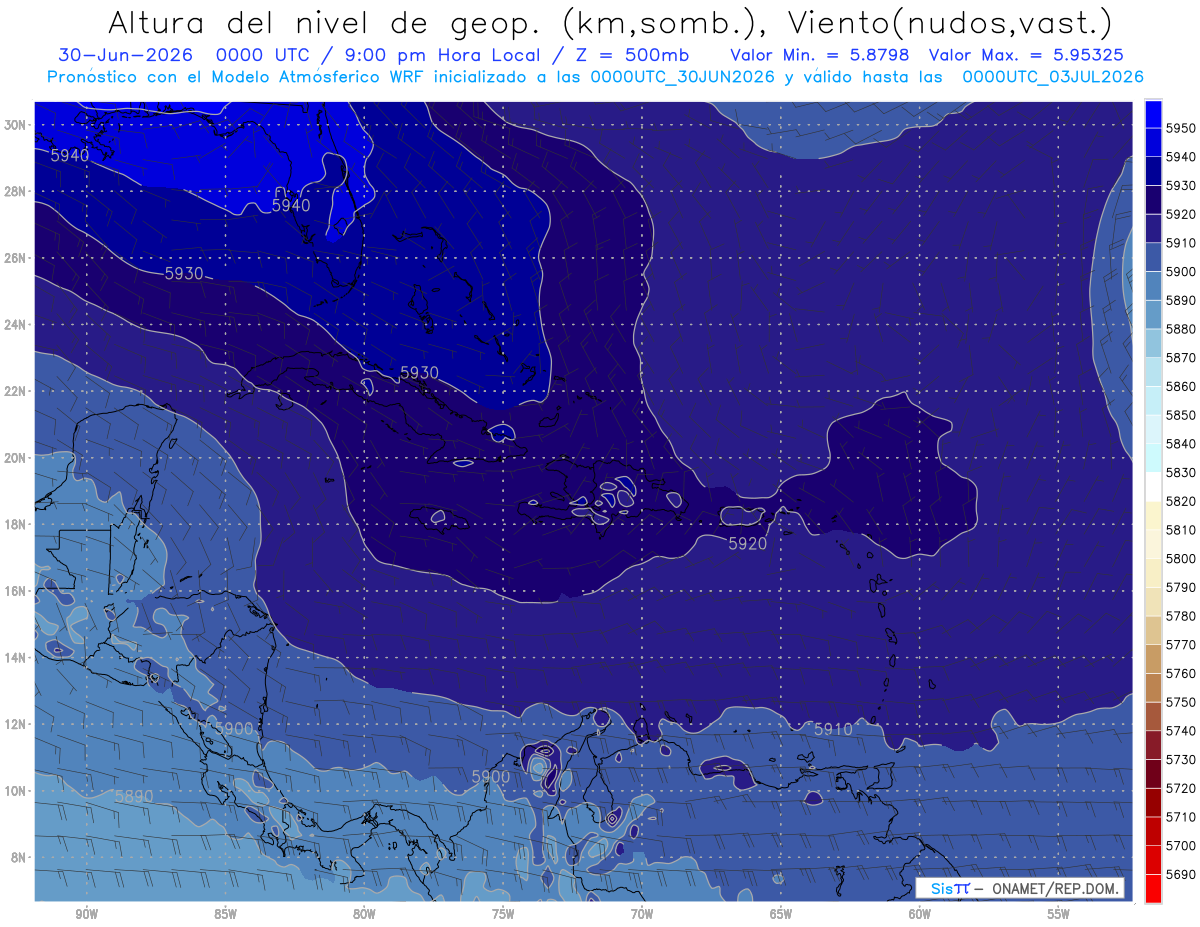1200x927 pixels.
Task: Click the 70W longitude axis label
Action: [642, 914]
